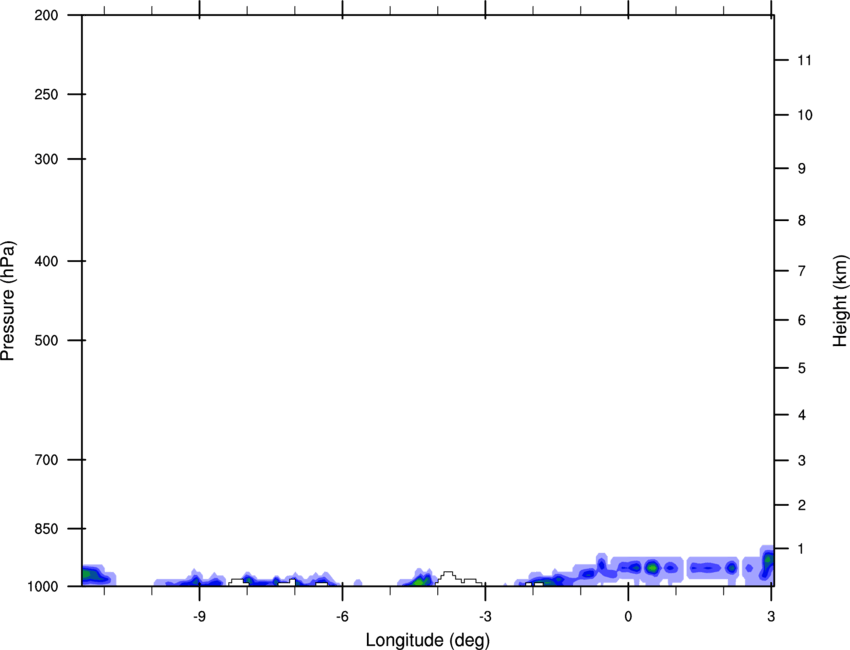This screenshot has width=850, height=650.
Task: Click the 9 km height label
Action: pyautogui.click(x=802, y=169)
